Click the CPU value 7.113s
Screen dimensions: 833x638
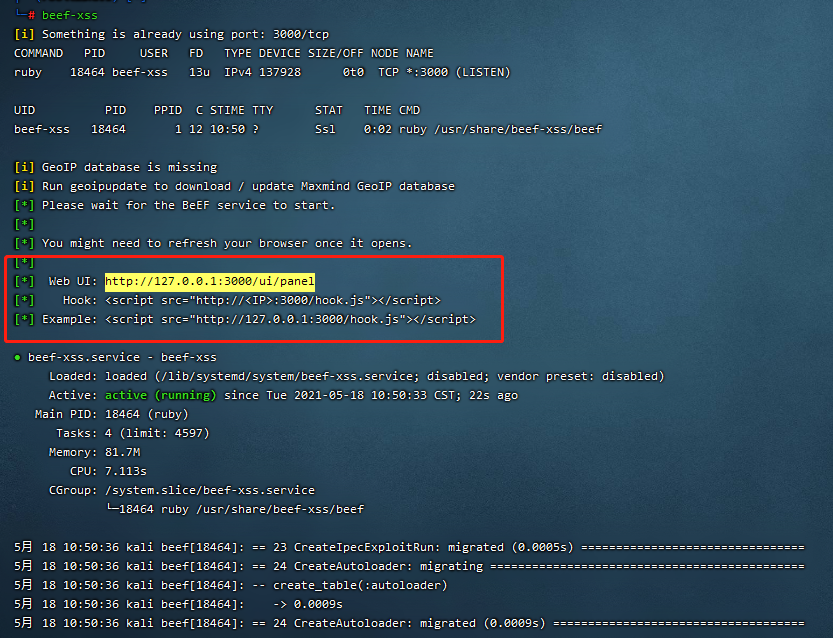point(126,471)
